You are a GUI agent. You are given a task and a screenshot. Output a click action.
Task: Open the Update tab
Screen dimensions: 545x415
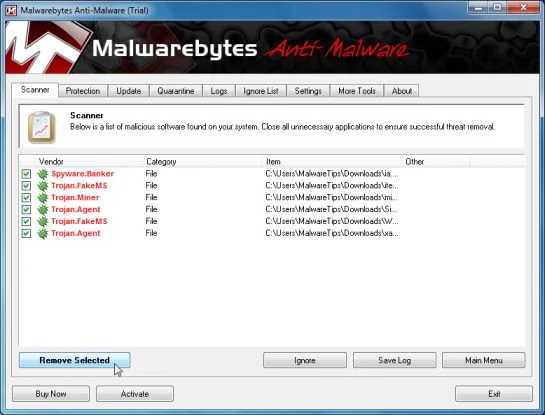tap(129, 91)
